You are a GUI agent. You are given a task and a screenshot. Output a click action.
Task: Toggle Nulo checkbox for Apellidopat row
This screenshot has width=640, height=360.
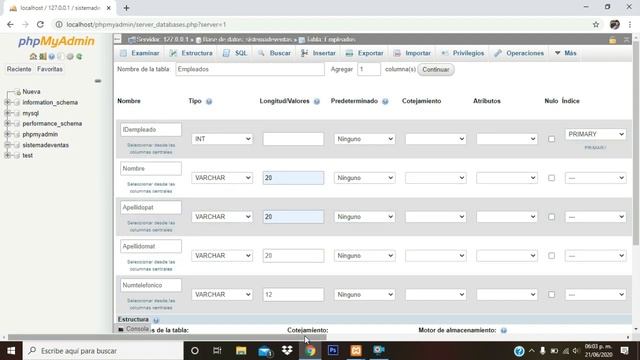click(x=551, y=217)
